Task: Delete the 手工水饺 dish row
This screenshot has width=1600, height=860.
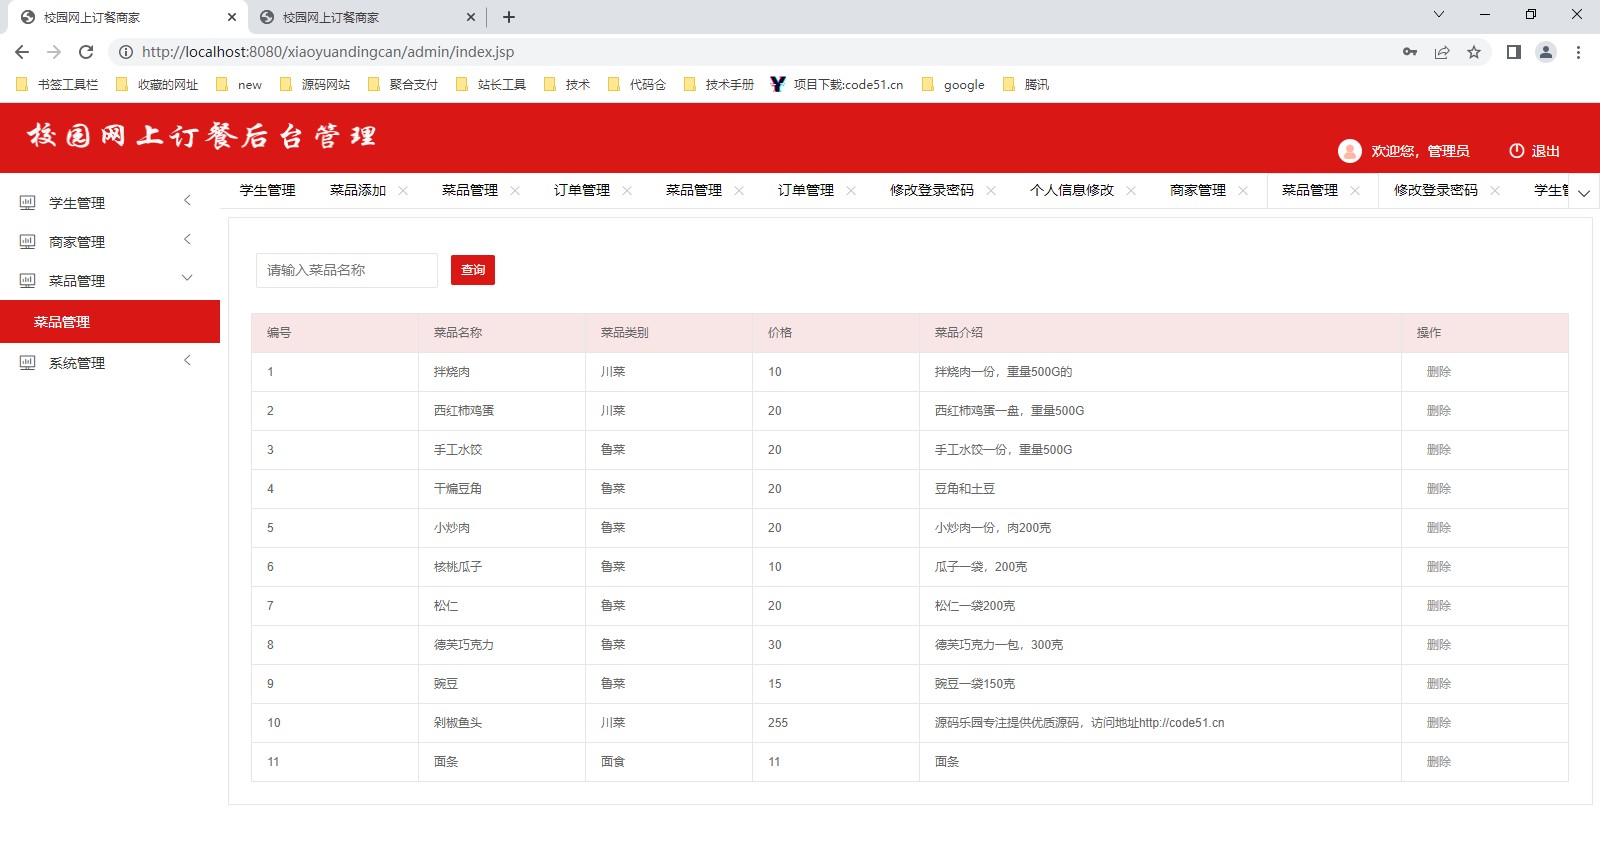Action: click(x=1438, y=450)
